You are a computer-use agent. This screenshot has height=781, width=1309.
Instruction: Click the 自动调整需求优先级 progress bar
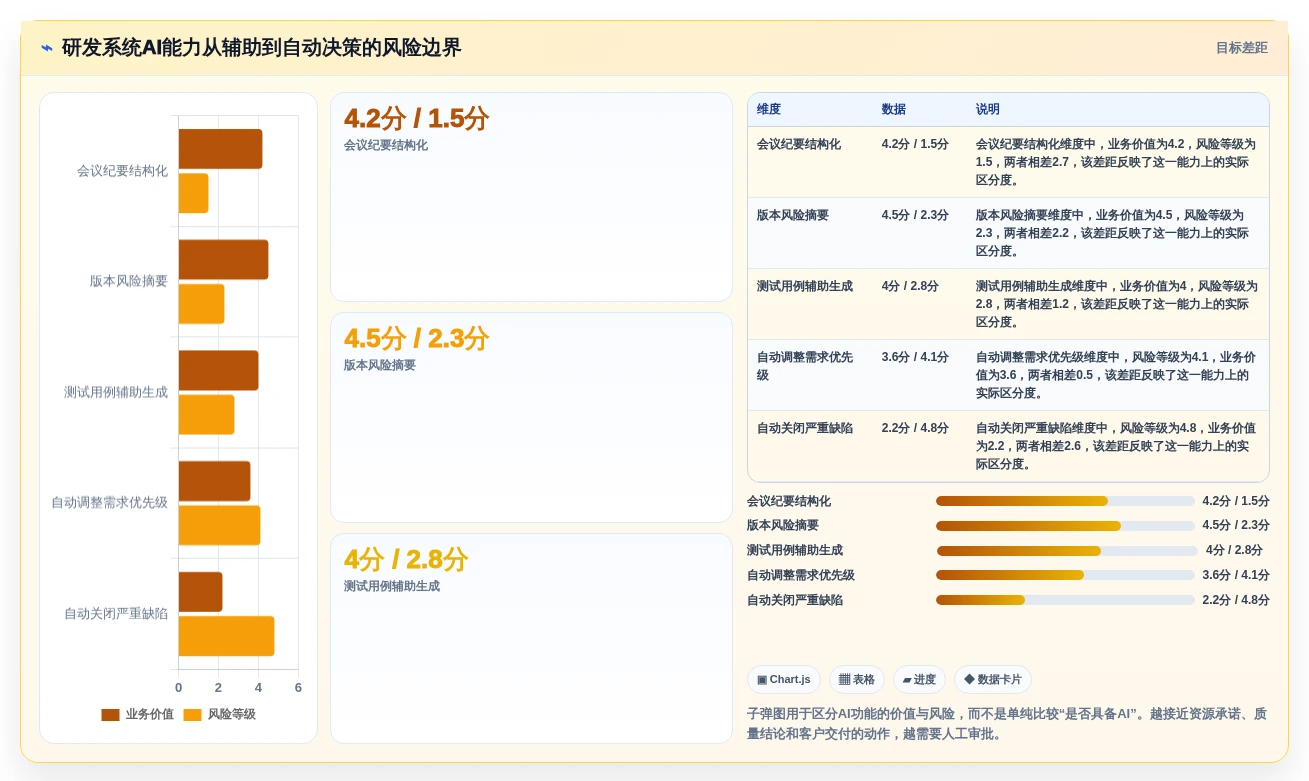click(x=1065, y=575)
